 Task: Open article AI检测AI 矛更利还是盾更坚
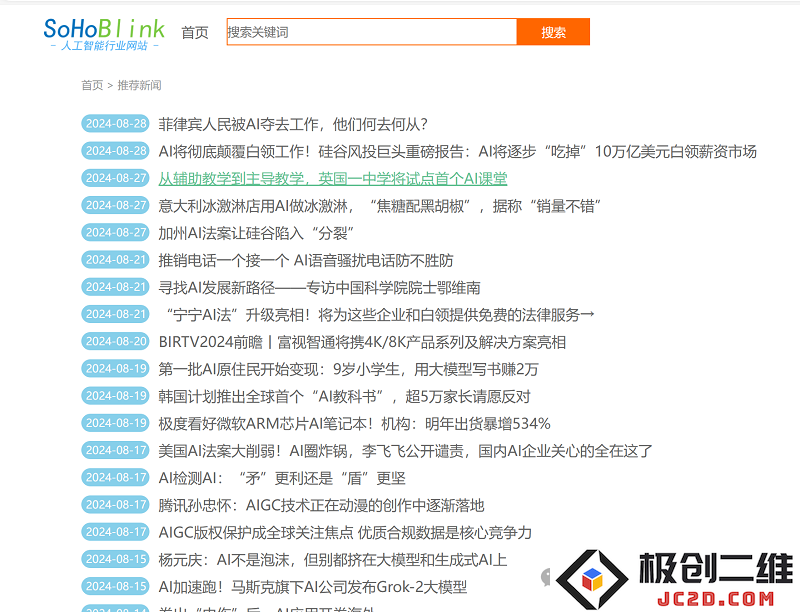coord(282,478)
